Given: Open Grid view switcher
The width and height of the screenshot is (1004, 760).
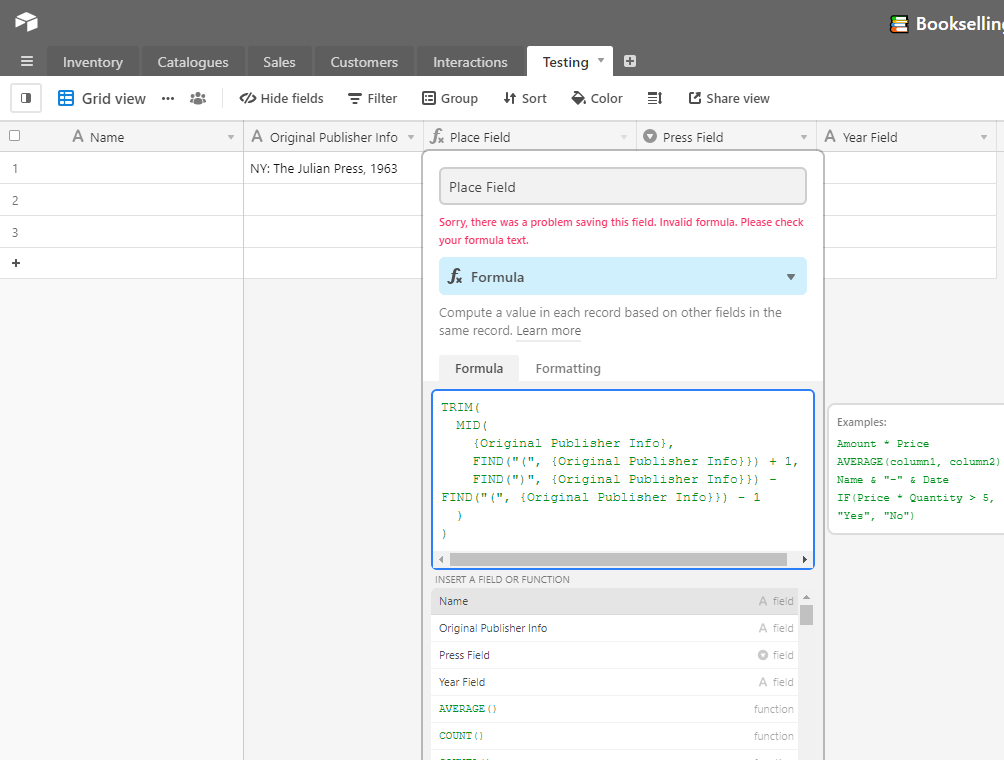Looking at the screenshot, I should tap(102, 98).
